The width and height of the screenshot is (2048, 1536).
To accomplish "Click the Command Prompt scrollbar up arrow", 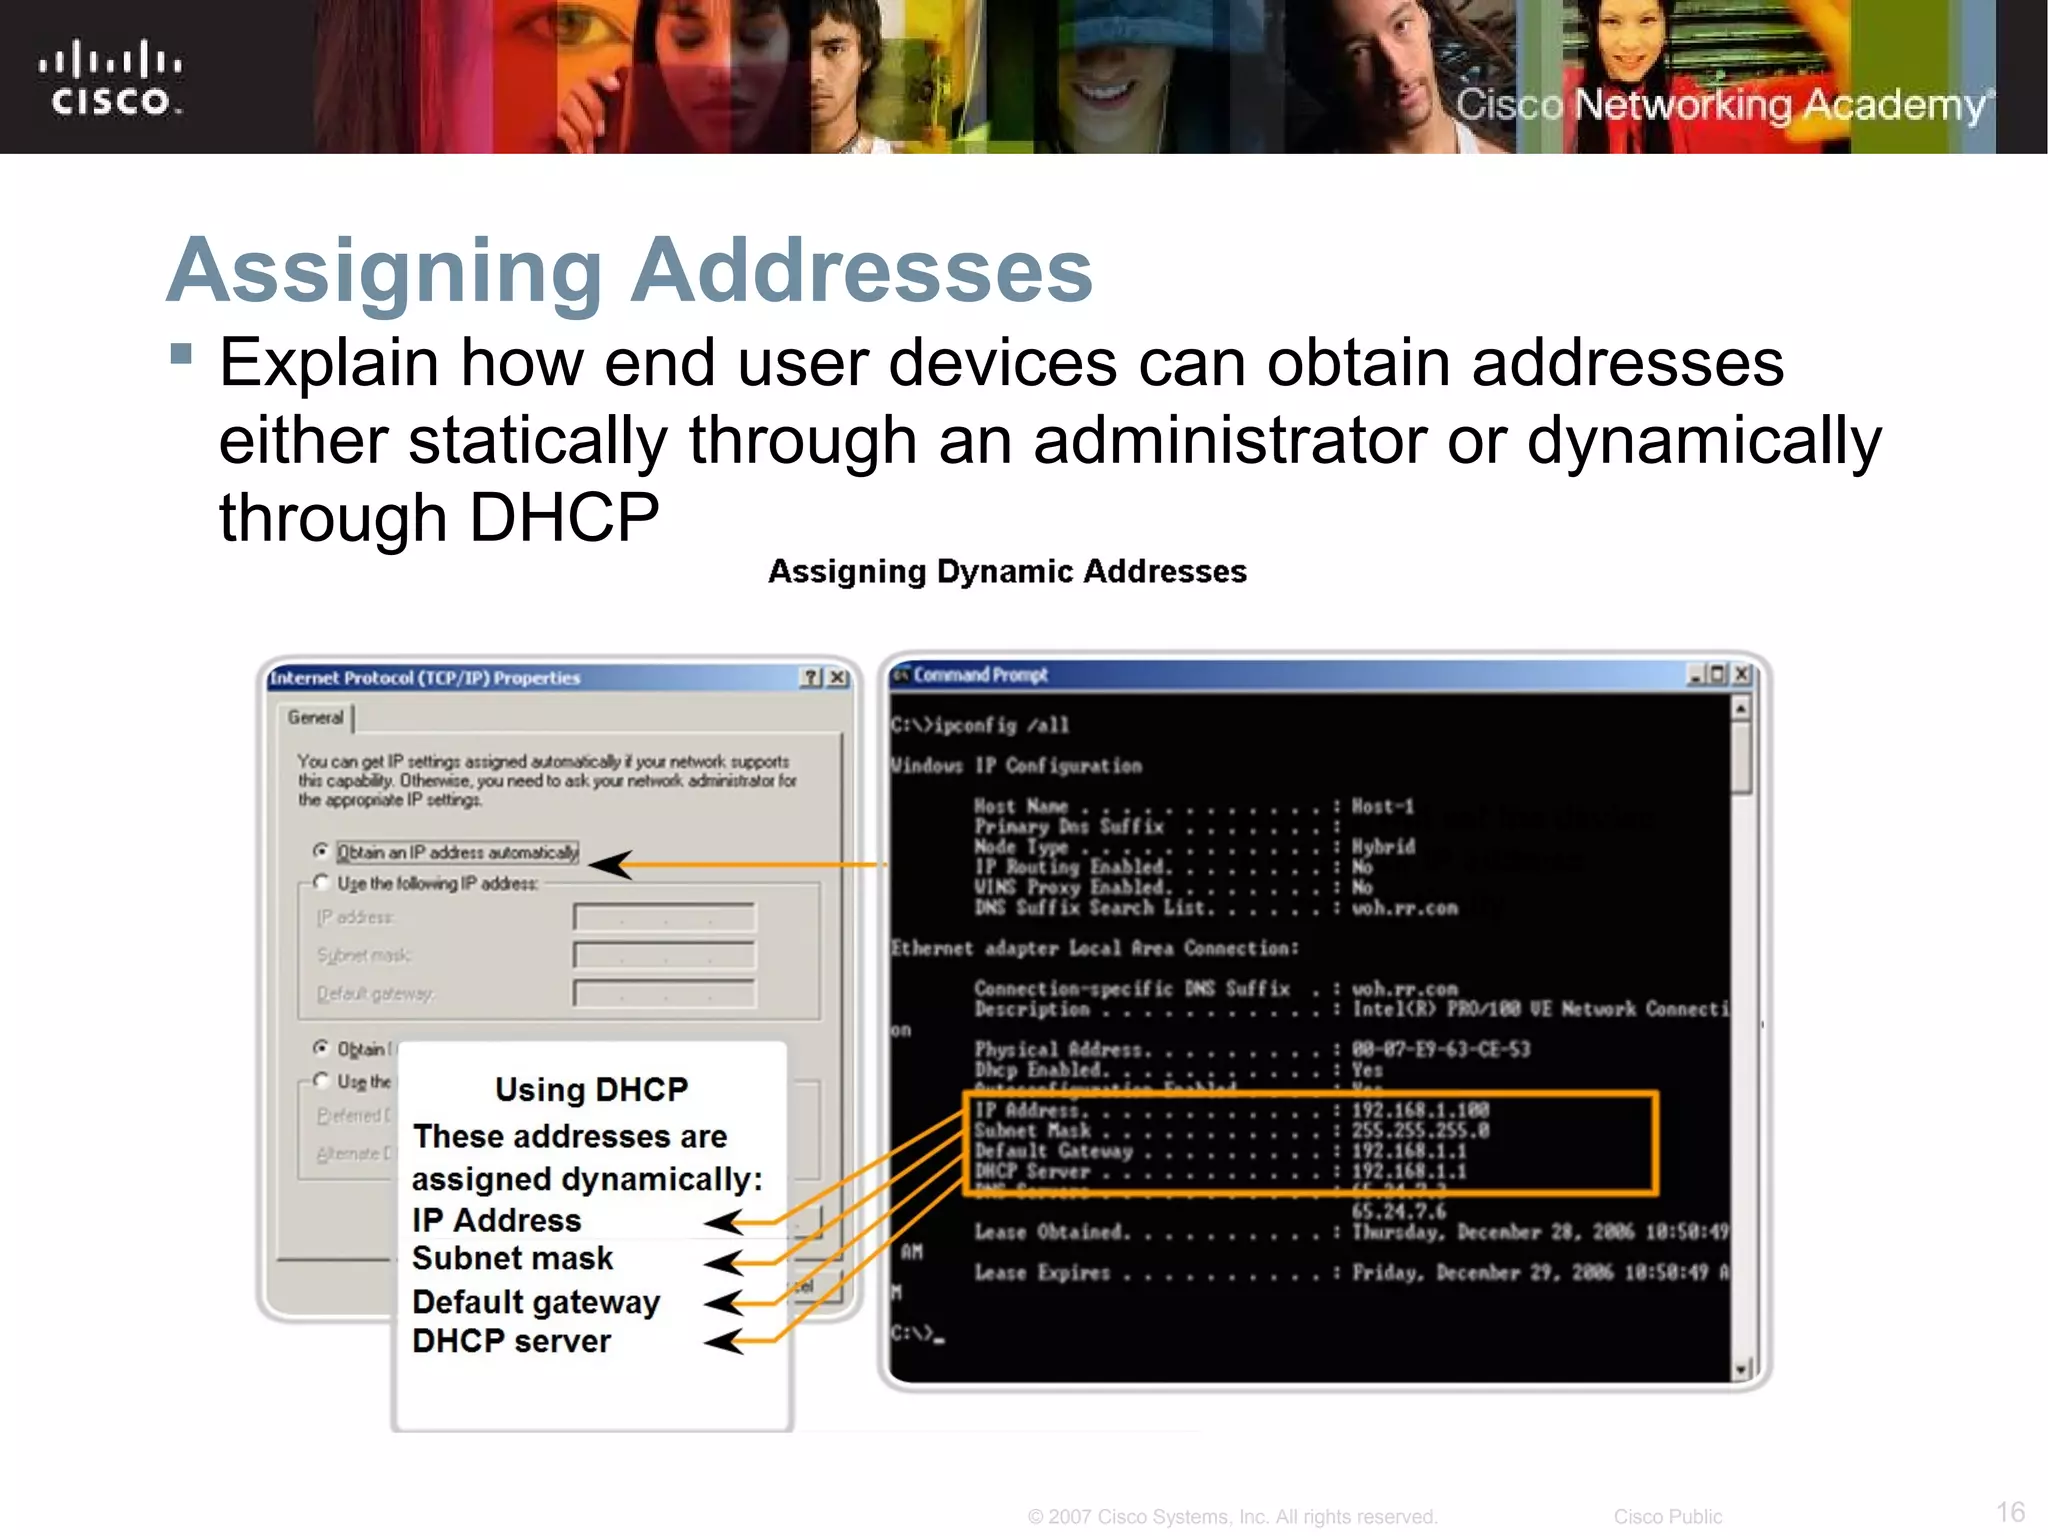I will pos(1741,708).
